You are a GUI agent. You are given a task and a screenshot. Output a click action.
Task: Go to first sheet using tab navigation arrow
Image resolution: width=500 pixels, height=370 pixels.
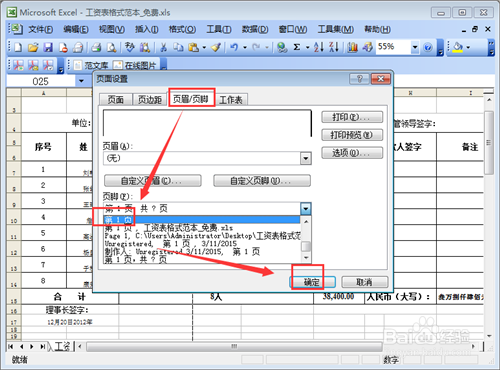(x=11, y=347)
